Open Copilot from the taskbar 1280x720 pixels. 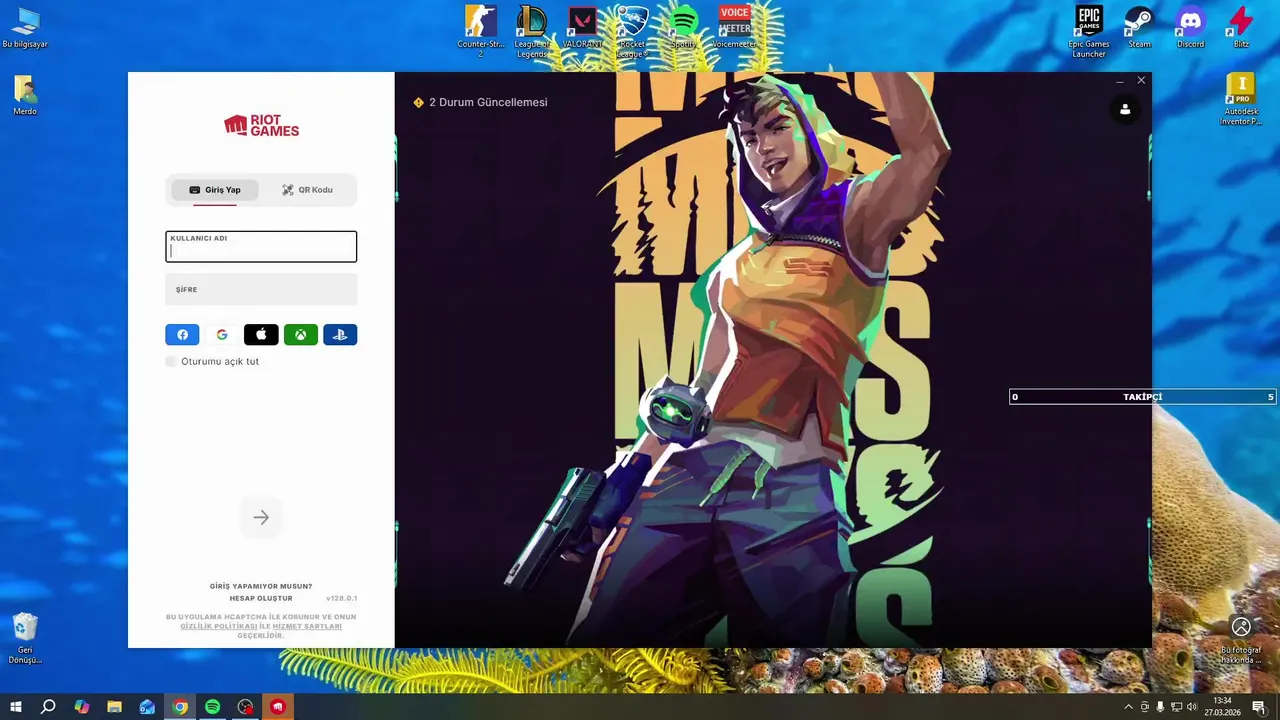click(81, 707)
